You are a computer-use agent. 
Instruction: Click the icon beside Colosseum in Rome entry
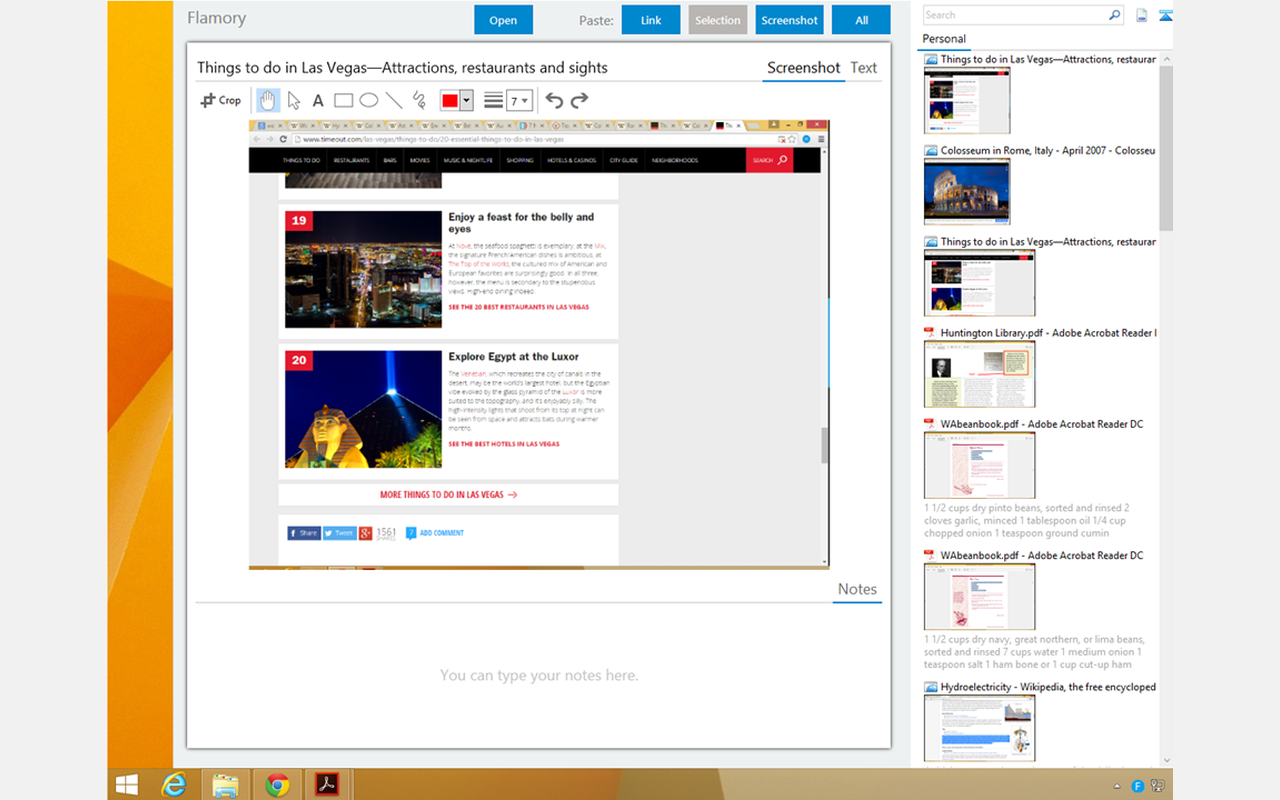pyautogui.click(x=930, y=151)
